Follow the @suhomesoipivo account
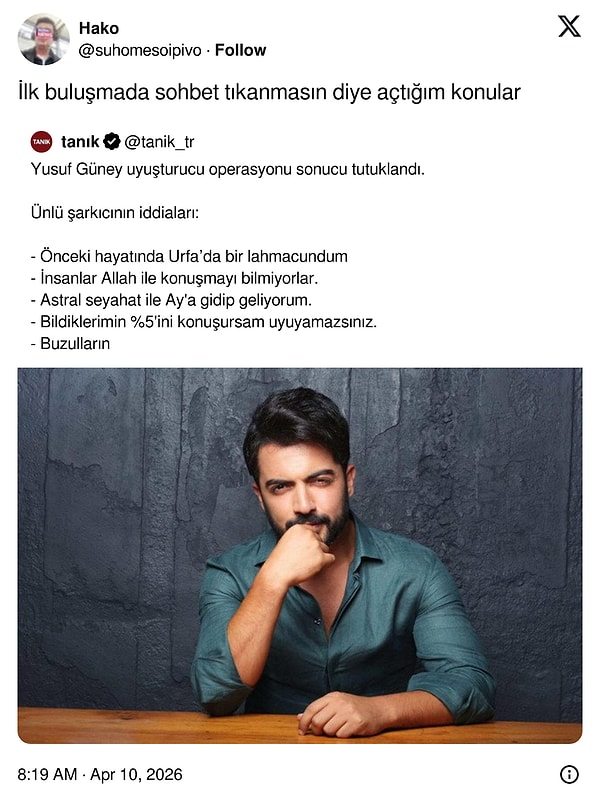Screen dimensions: 600x805 (240, 50)
